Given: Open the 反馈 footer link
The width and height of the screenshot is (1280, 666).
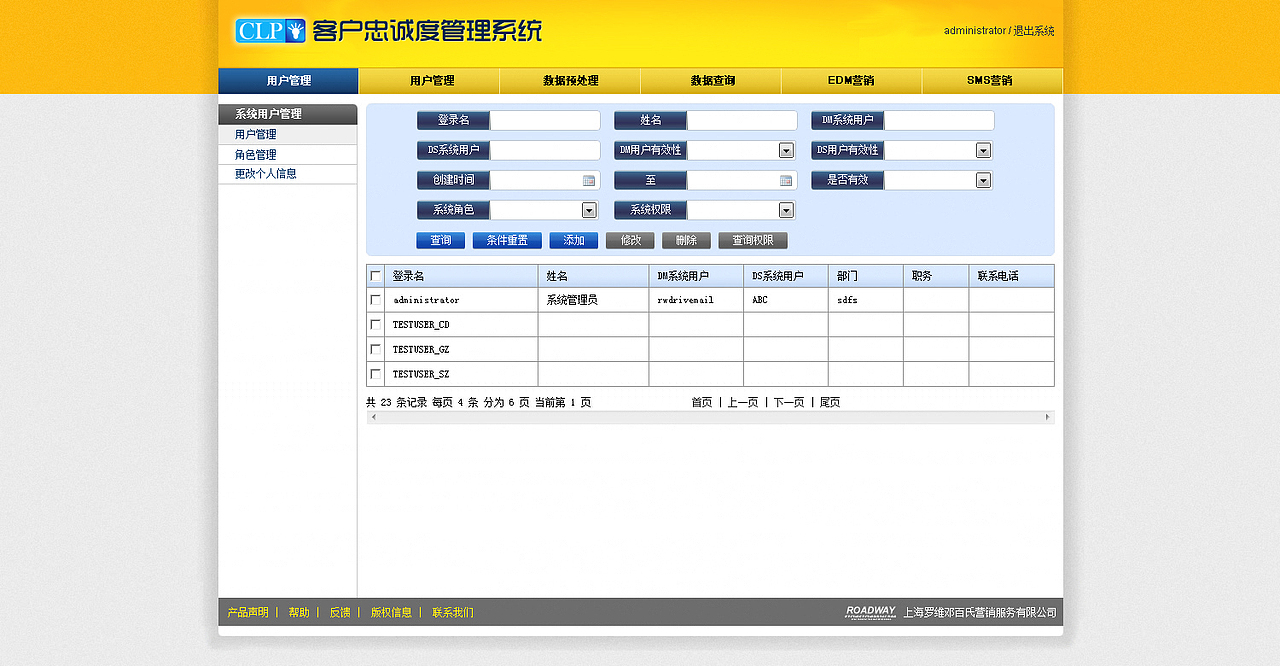Looking at the screenshot, I should point(340,613).
